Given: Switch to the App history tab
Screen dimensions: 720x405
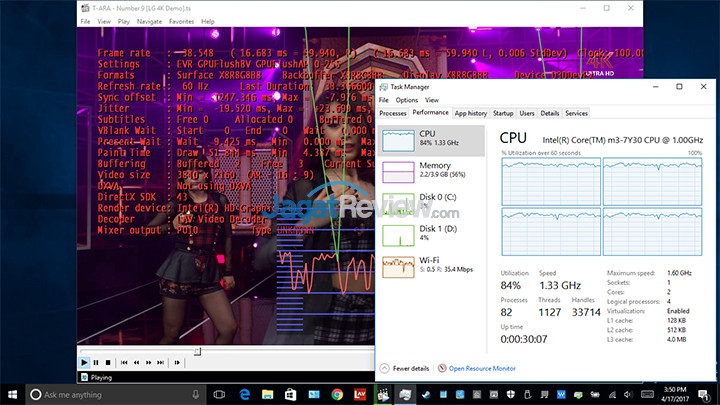Looking at the screenshot, I should [x=471, y=113].
